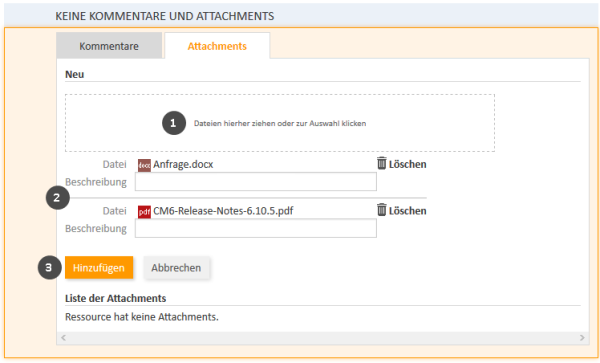This screenshot has width=600, height=363.
Task: Click Hinzufügen to add attachments
Action: click(99, 268)
